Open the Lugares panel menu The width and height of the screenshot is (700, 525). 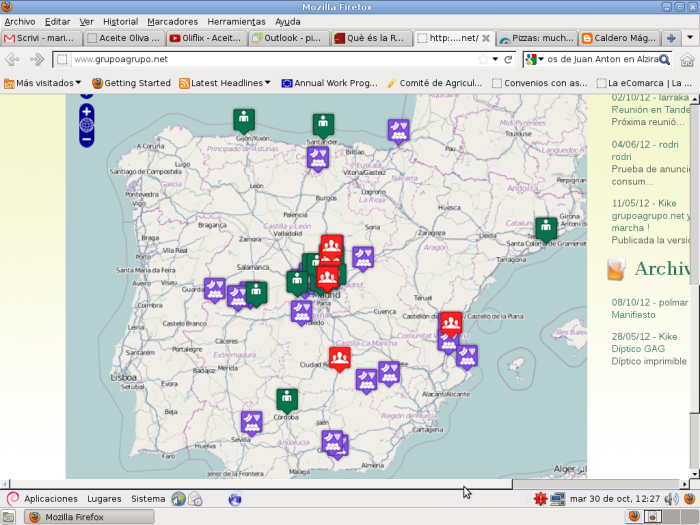pyautogui.click(x=104, y=499)
